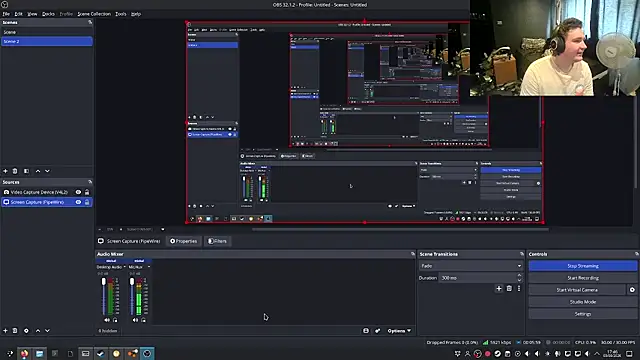Click monitor icon left of mixer Options
The image size is (640, 360).
click(366, 331)
